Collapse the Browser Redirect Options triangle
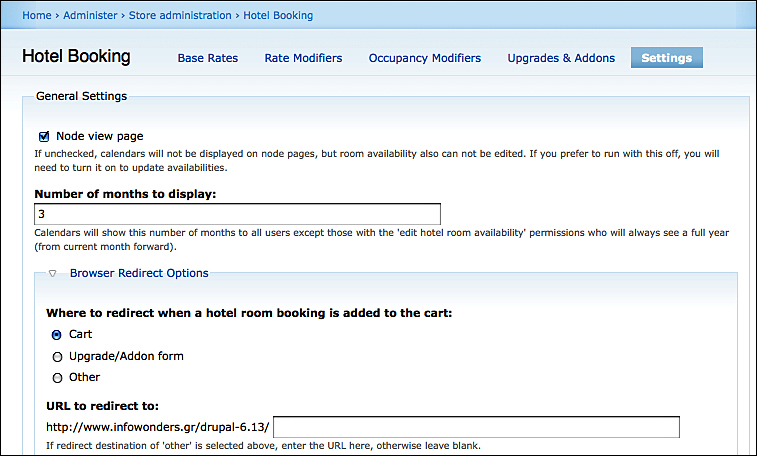The height and width of the screenshot is (456, 757). 52,273
